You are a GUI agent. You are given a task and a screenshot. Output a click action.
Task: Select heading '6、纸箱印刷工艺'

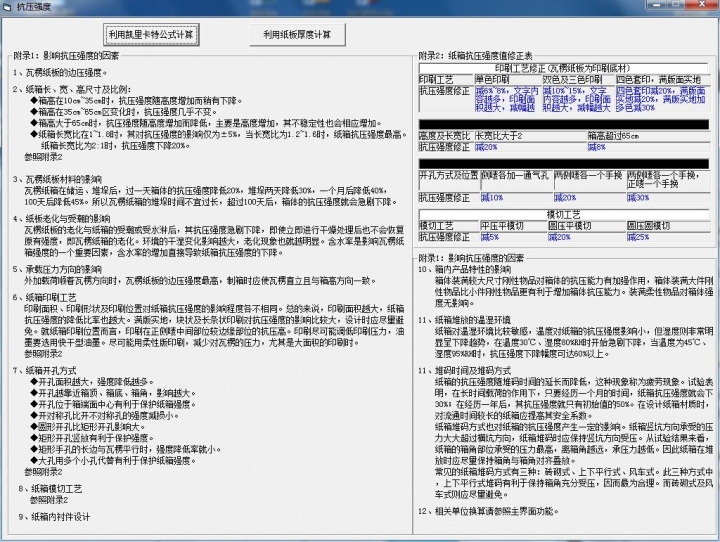45,297
